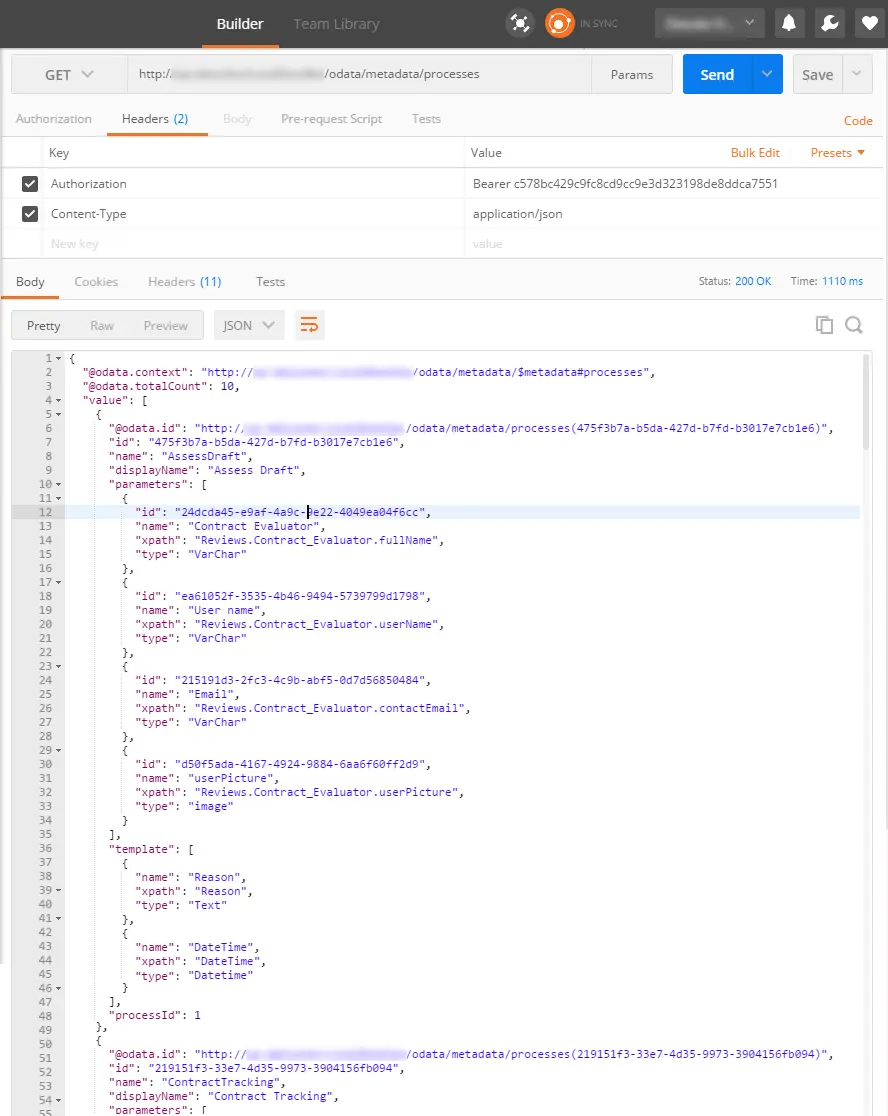
Task: Click the "Contract Evaluator" name value
Action: (x=253, y=526)
